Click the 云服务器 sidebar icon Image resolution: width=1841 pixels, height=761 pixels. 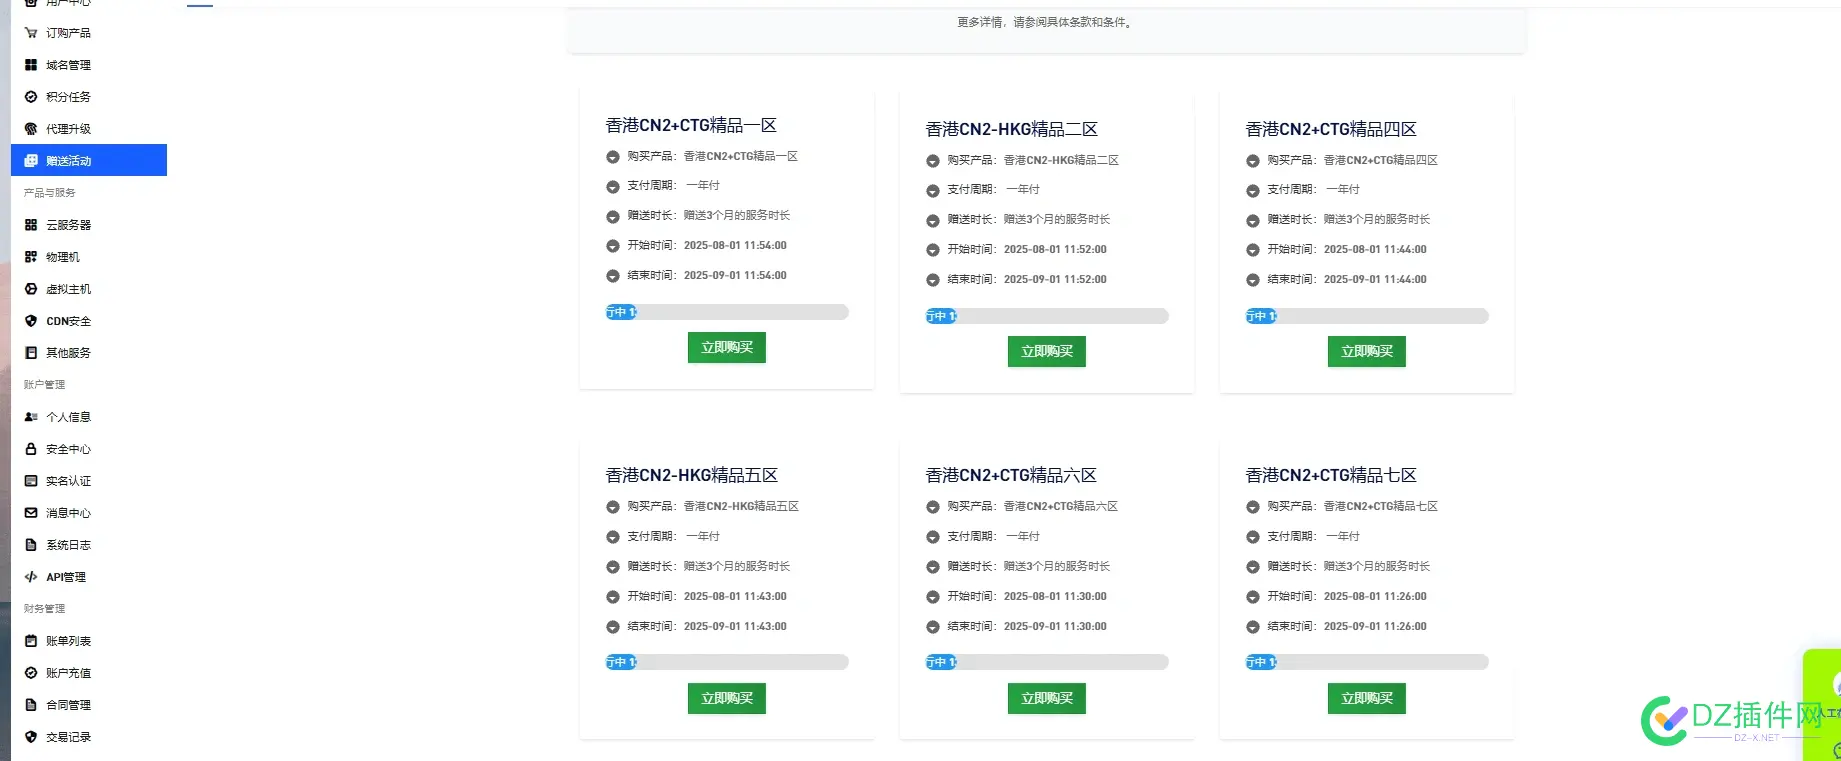[x=31, y=225]
